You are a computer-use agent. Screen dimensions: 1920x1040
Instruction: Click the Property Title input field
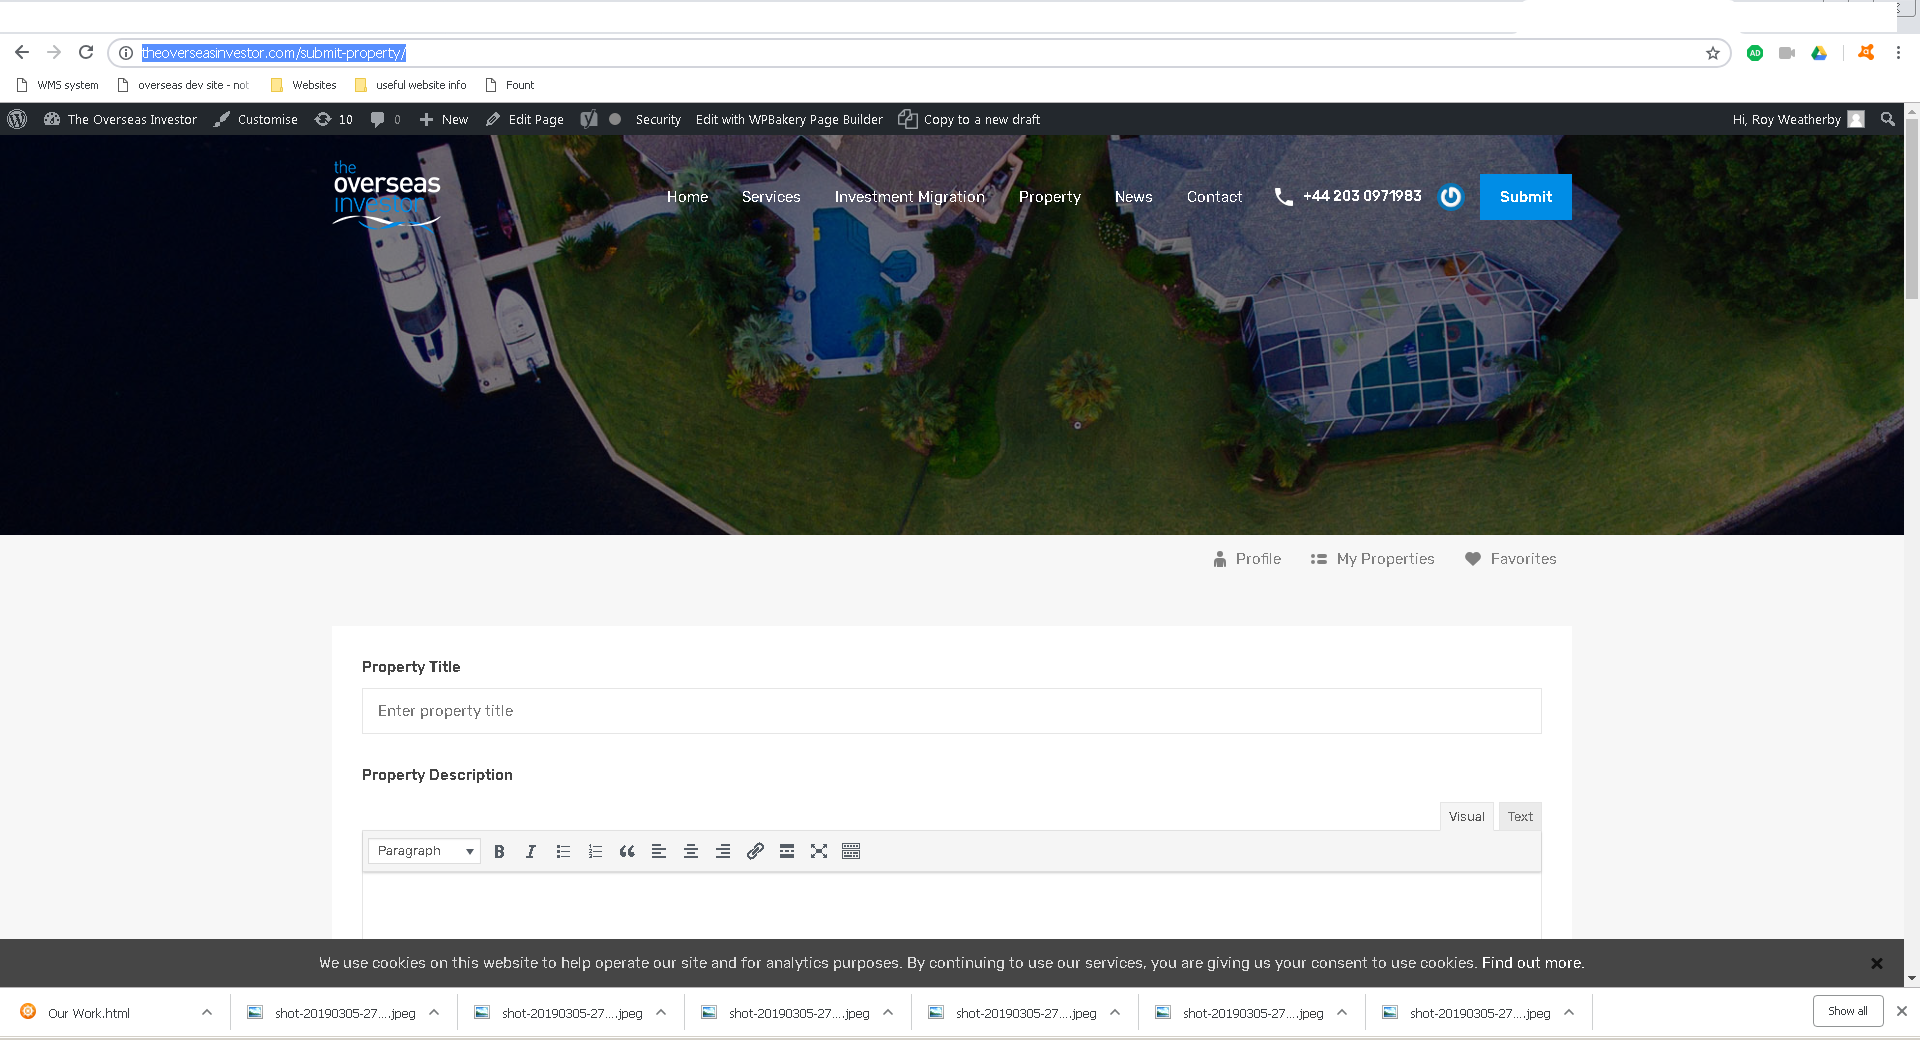point(951,711)
